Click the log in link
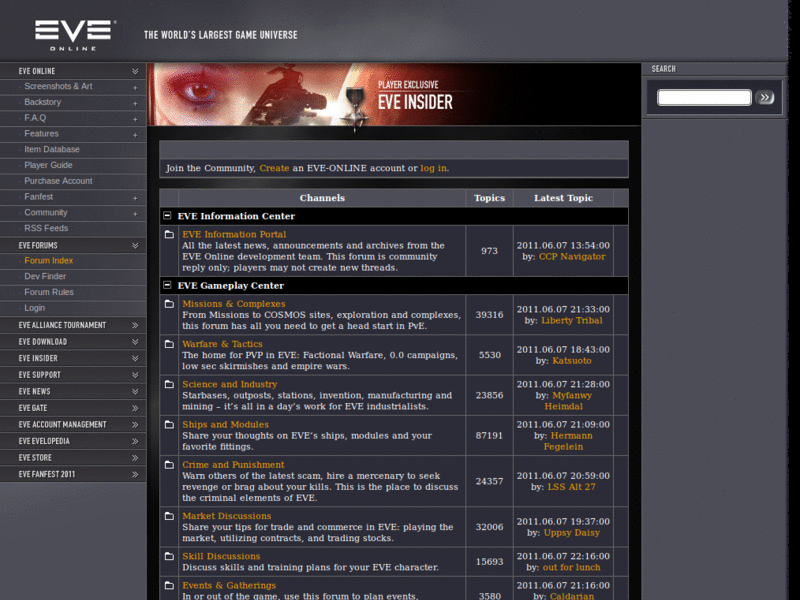This screenshot has height=600, width=800. 434,168
